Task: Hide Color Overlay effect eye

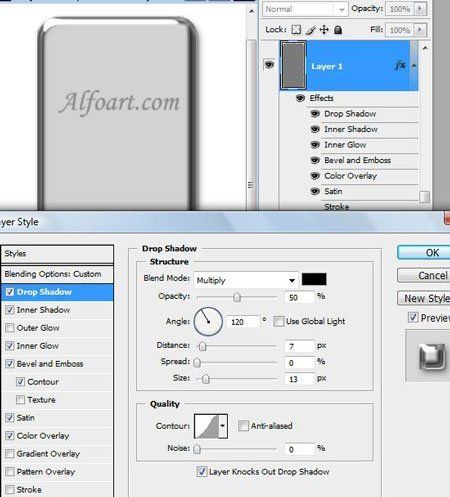Action: point(315,176)
